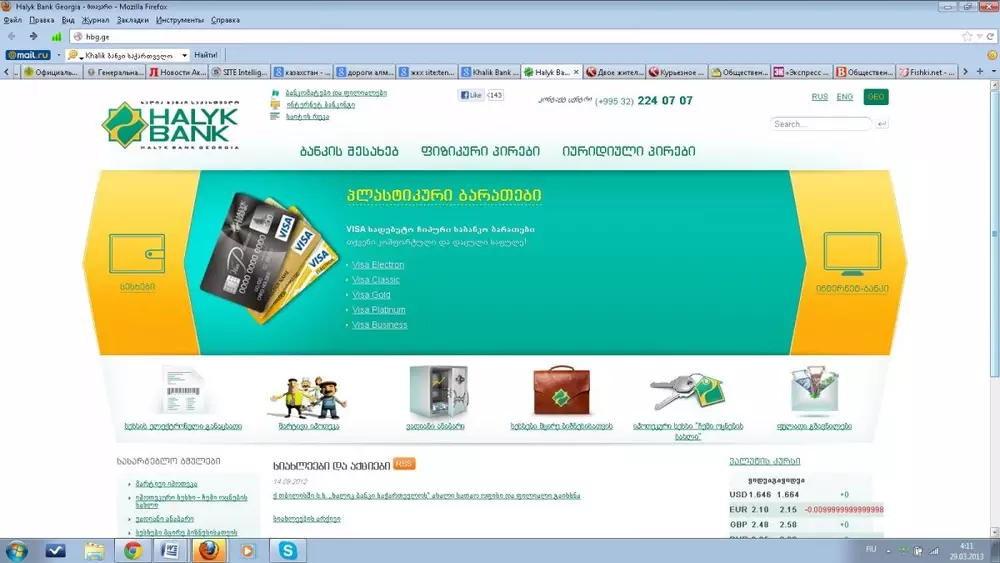Click the steel safe icon
The height and width of the screenshot is (563, 1000).
click(x=436, y=391)
